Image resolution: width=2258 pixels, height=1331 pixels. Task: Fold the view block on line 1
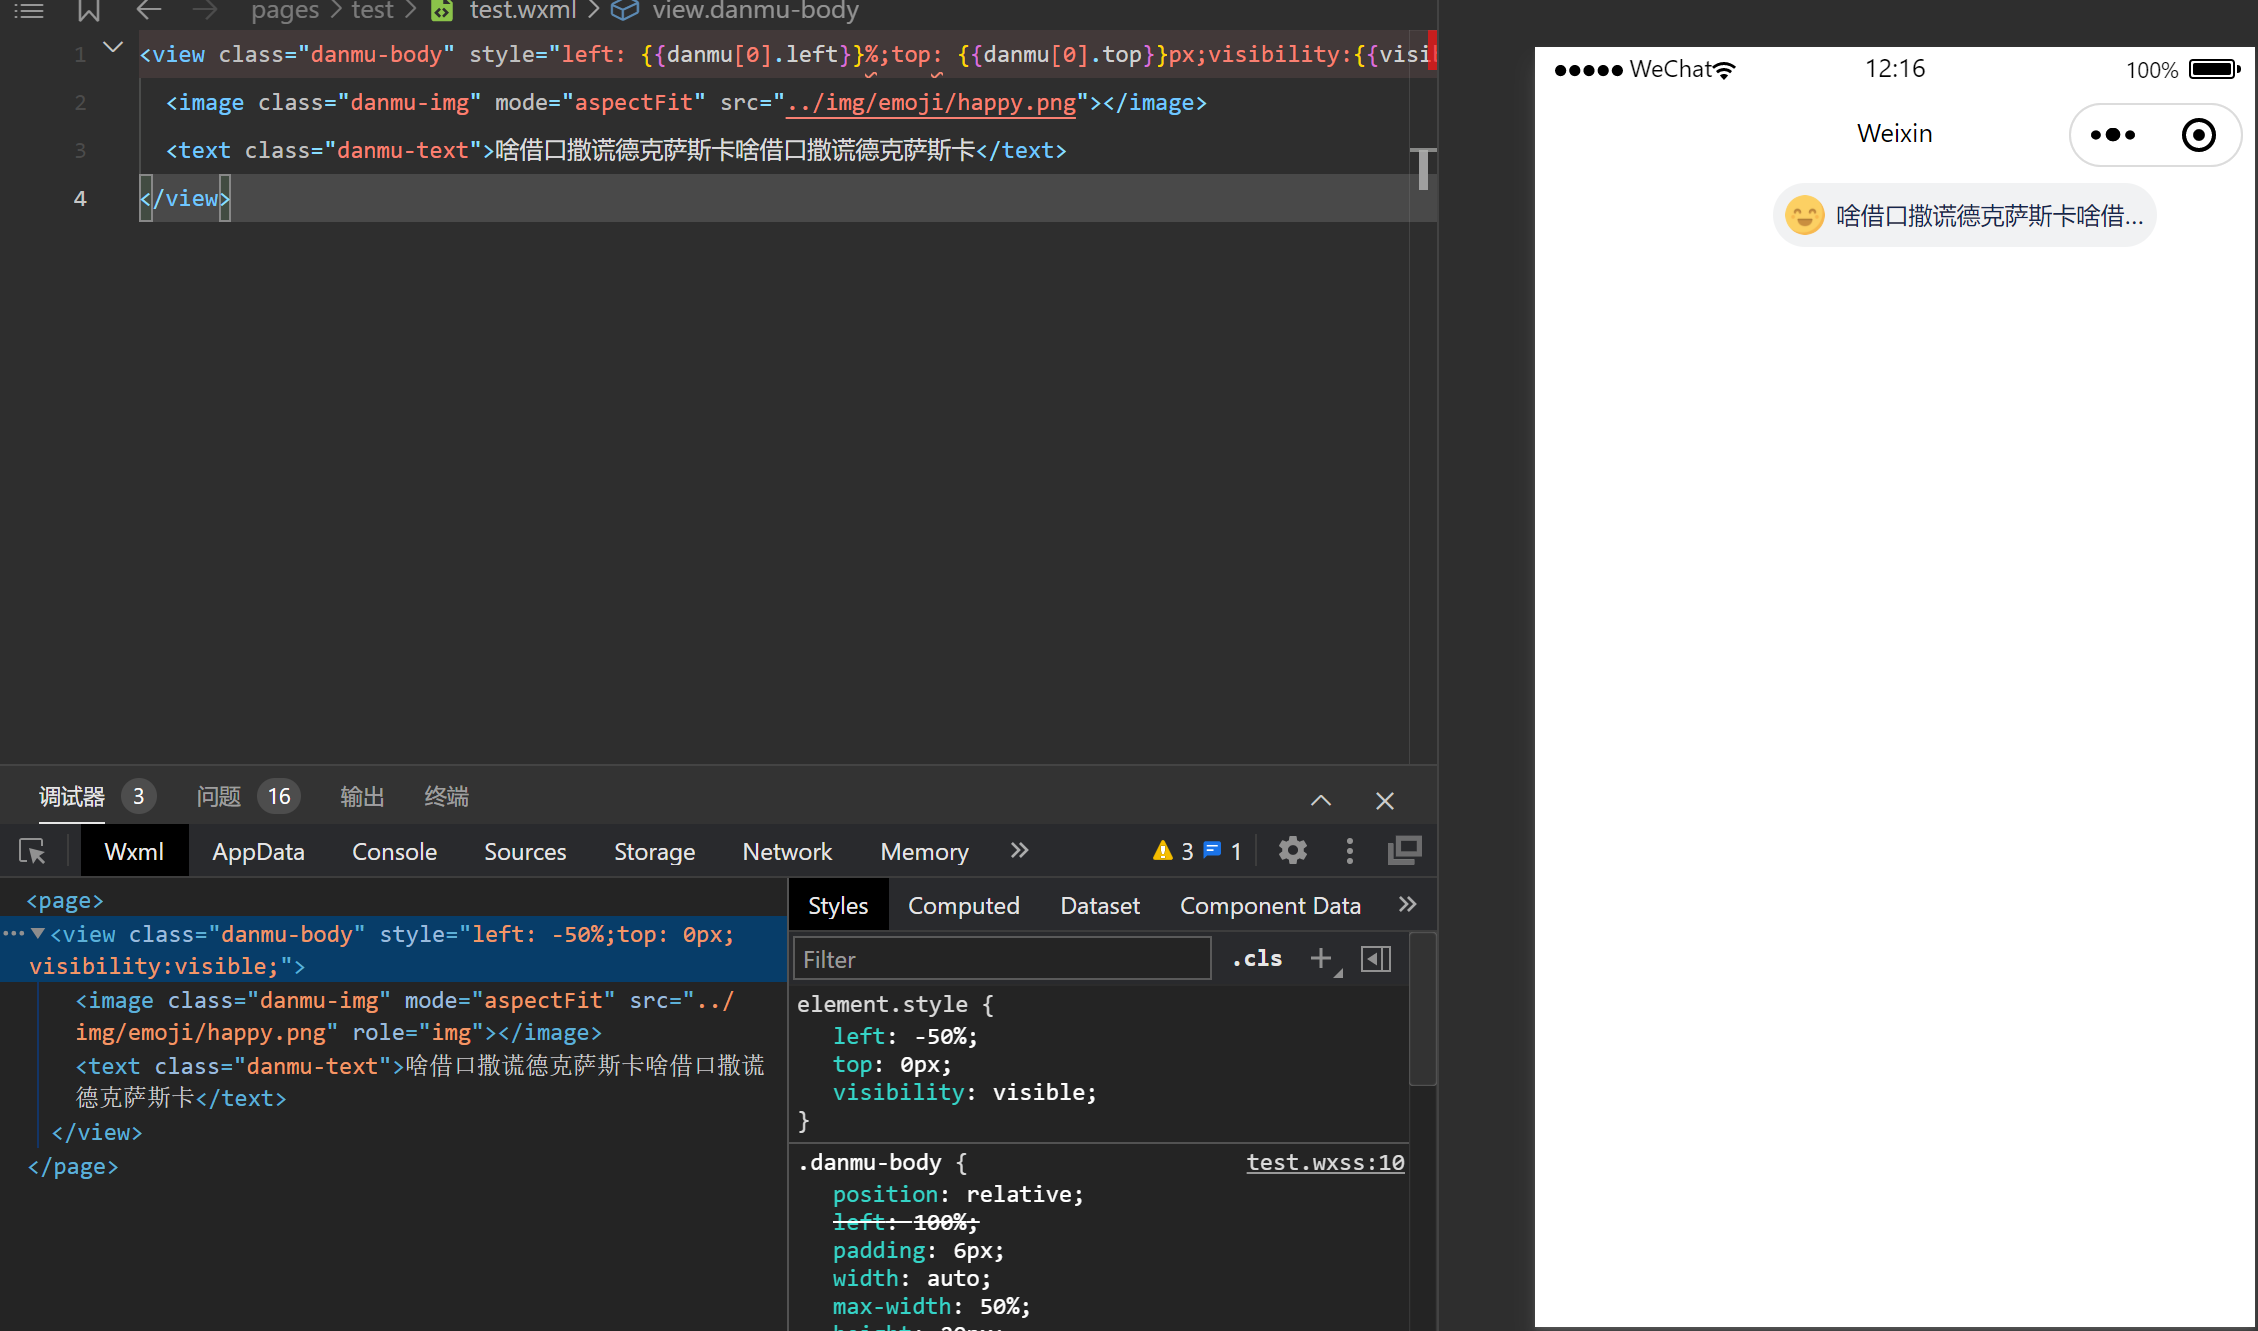coord(113,47)
